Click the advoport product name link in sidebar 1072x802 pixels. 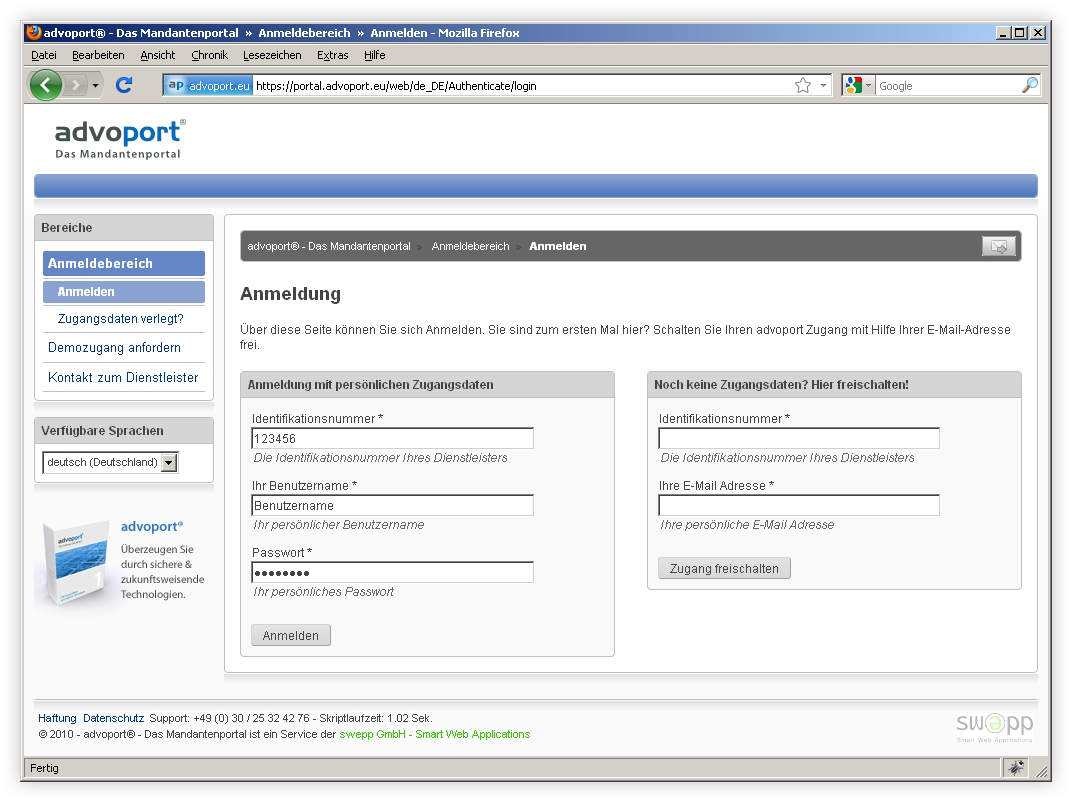152,526
